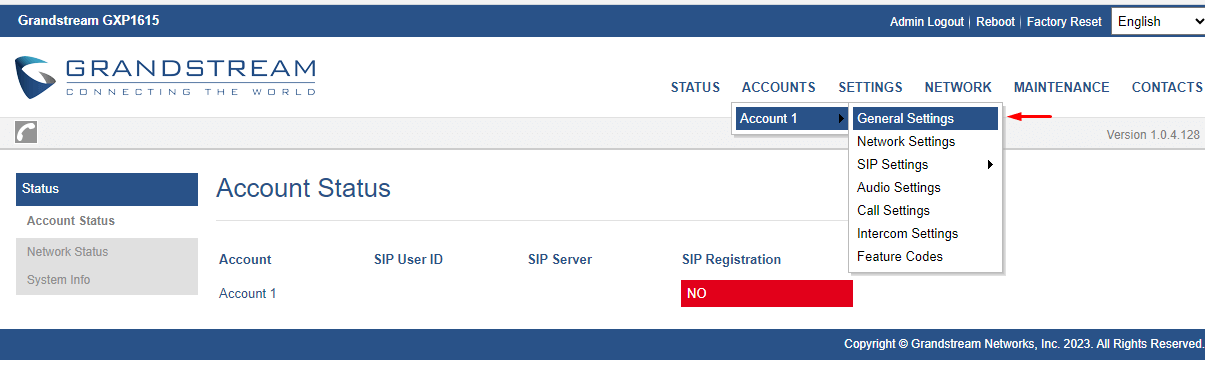The height and width of the screenshot is (387, 1205).
Task: Select the Status sidebar header
Action: [107, 189]
